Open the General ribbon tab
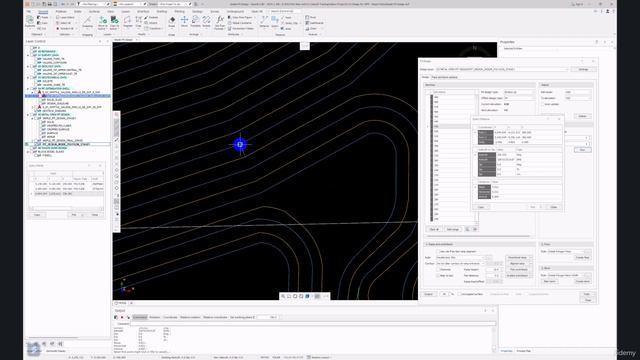 43,12
